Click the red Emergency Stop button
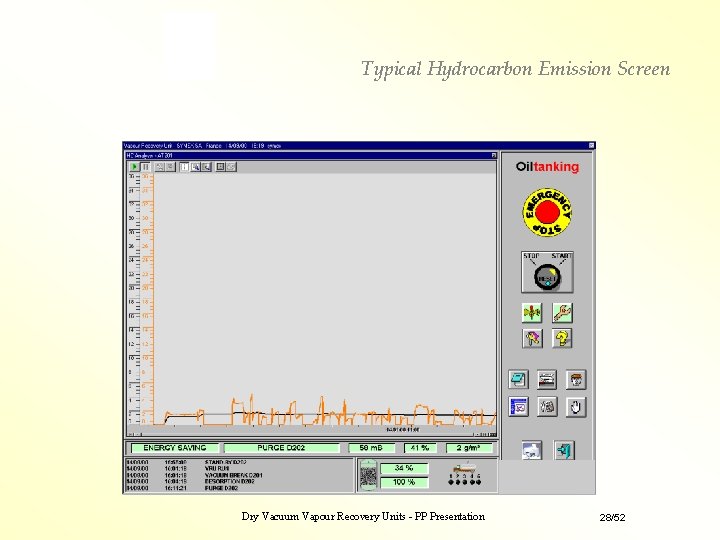 547,213
